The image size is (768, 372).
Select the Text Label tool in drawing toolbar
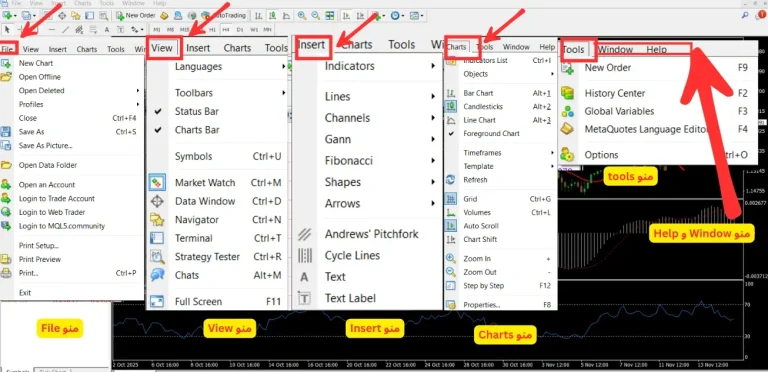(x=120, y=29)
